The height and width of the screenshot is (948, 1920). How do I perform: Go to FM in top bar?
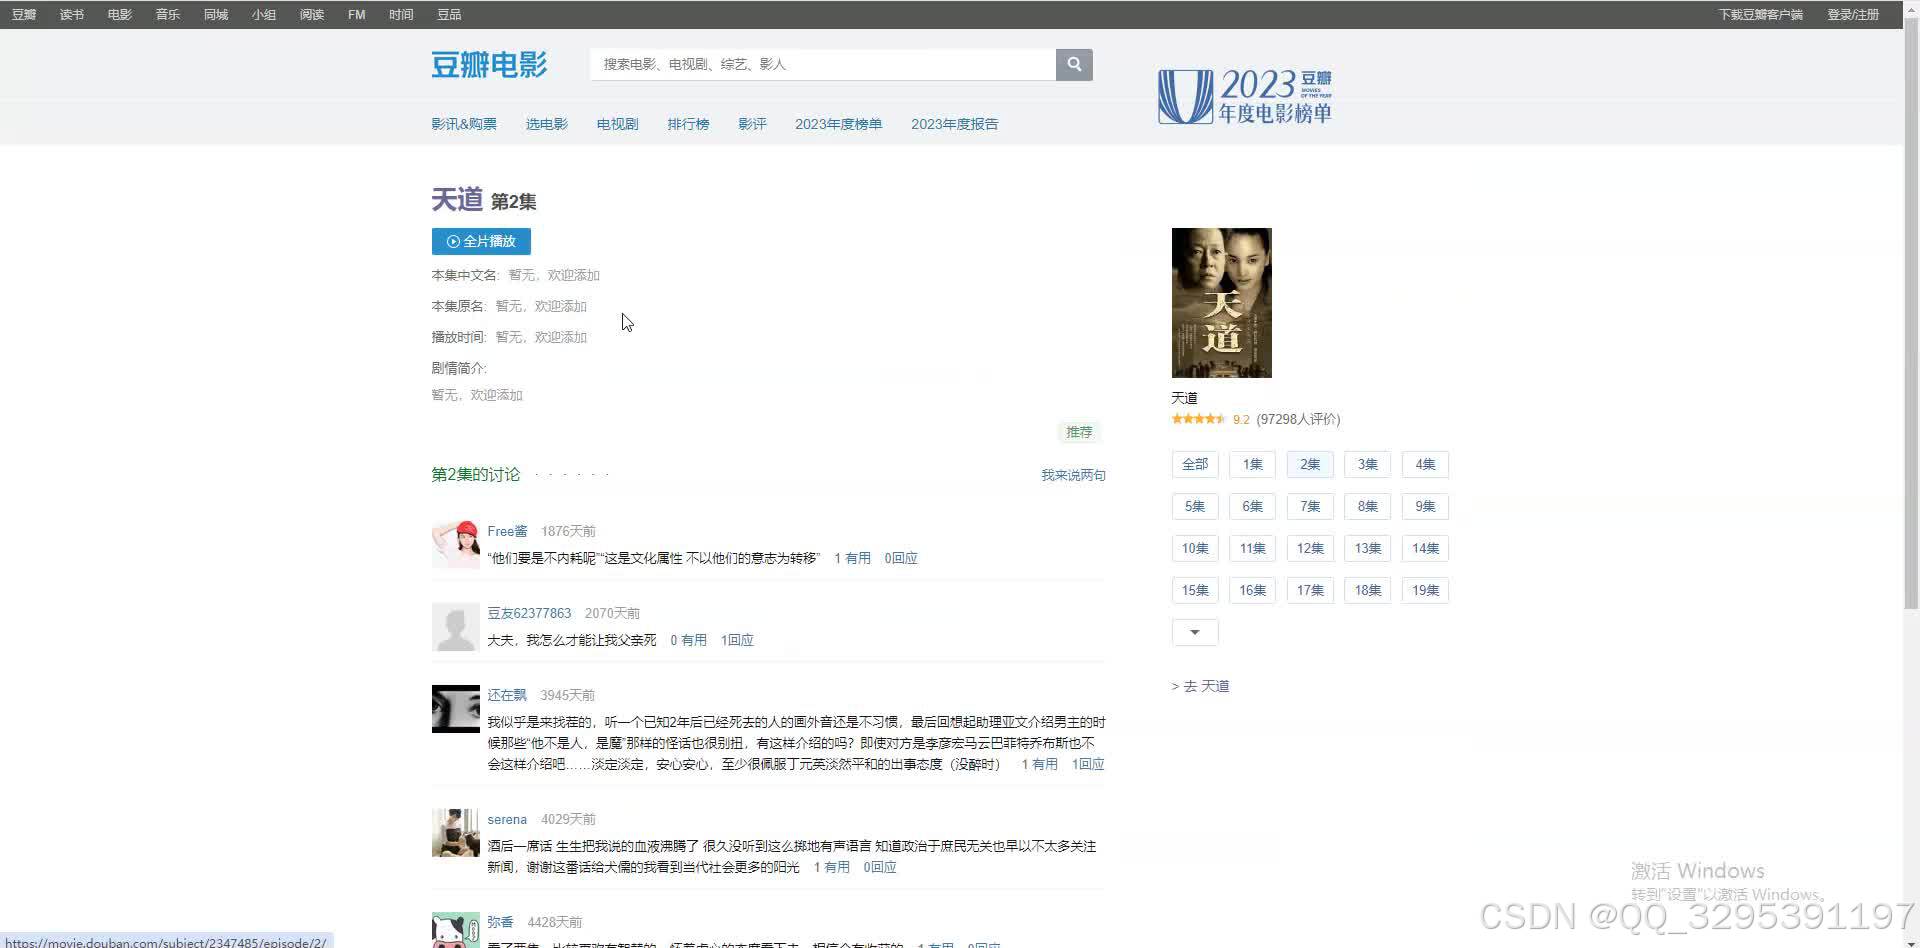(357, 14)
